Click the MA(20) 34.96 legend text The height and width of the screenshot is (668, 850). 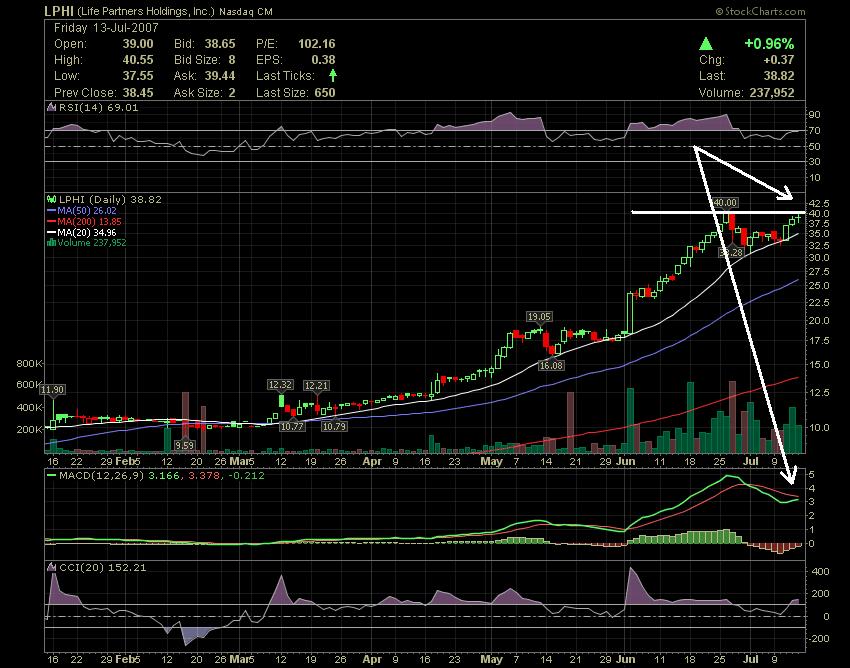(x=87, y=233)
